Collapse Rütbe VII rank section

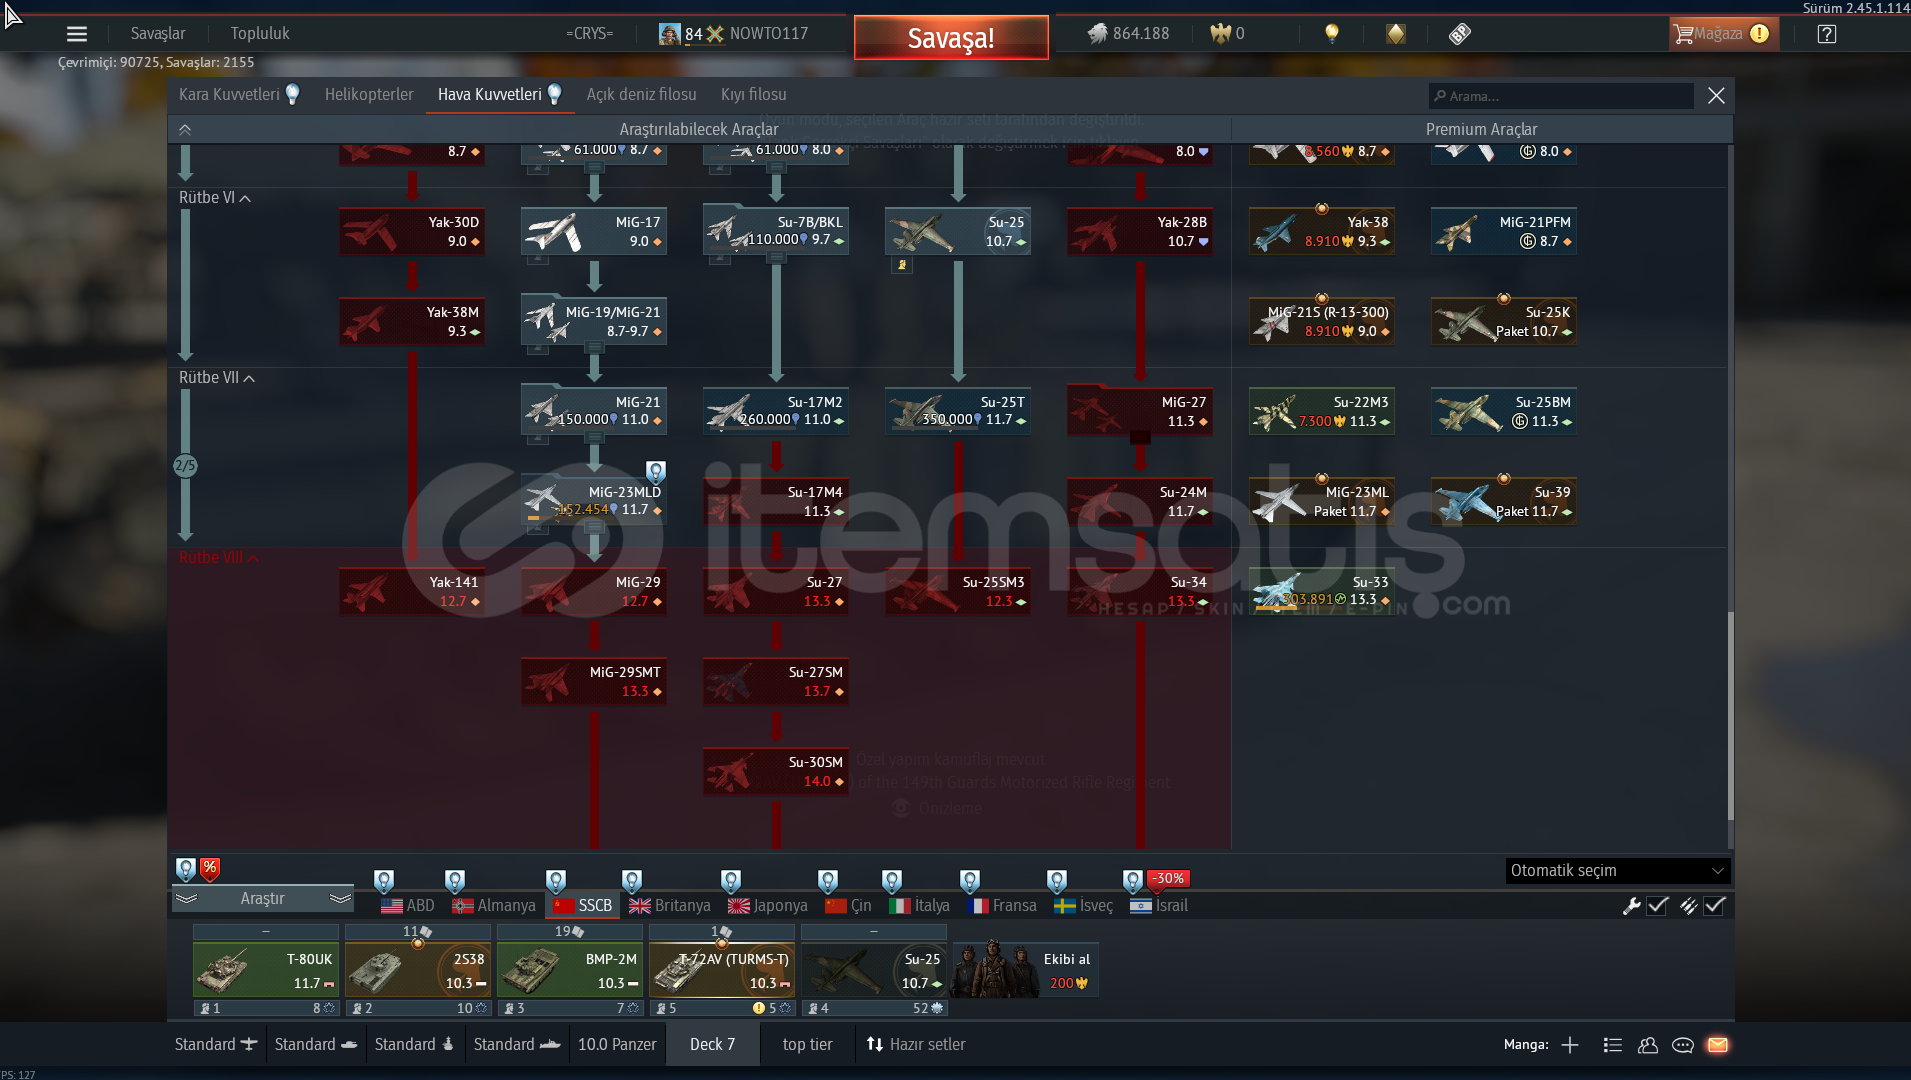(217, 378)
